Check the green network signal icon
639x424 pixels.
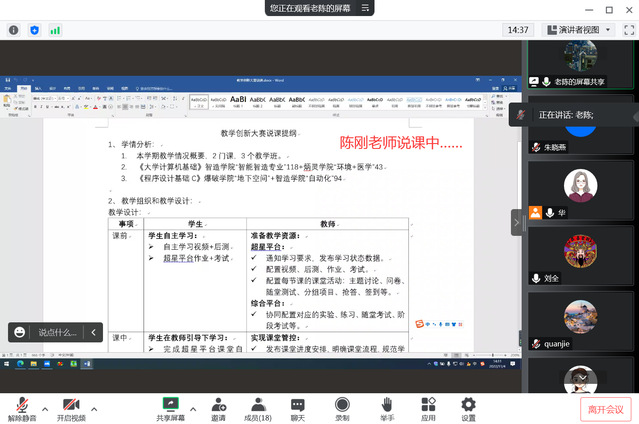(x=55, y=30)
